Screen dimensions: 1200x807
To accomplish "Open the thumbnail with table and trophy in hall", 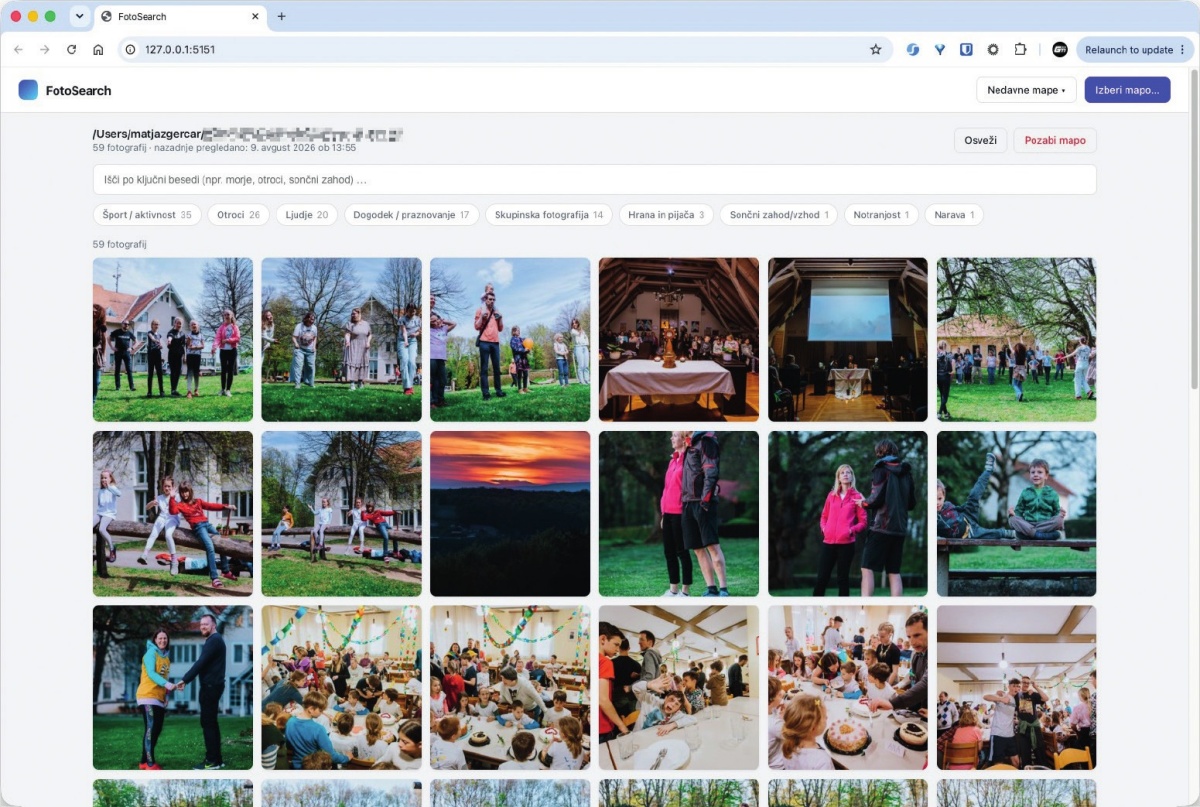I will 679,340.
